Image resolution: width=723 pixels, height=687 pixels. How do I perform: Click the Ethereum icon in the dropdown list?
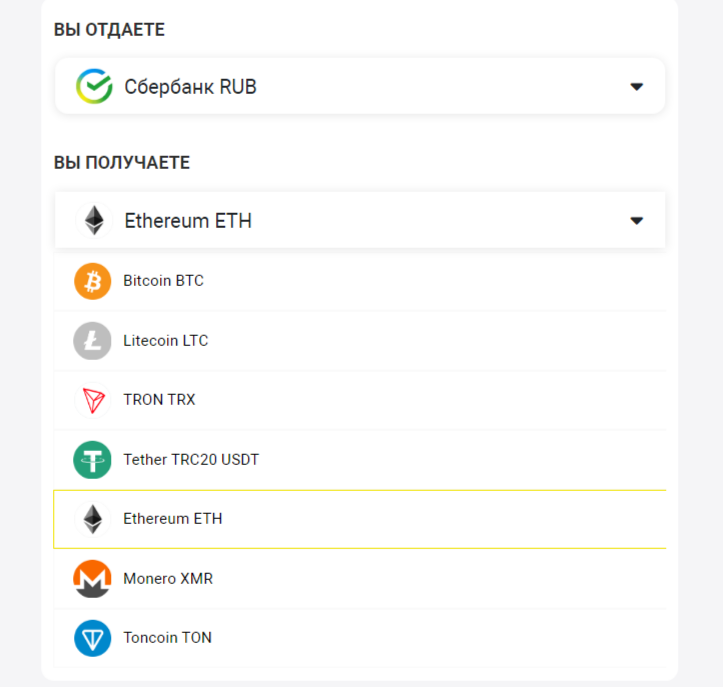[92, 519]
